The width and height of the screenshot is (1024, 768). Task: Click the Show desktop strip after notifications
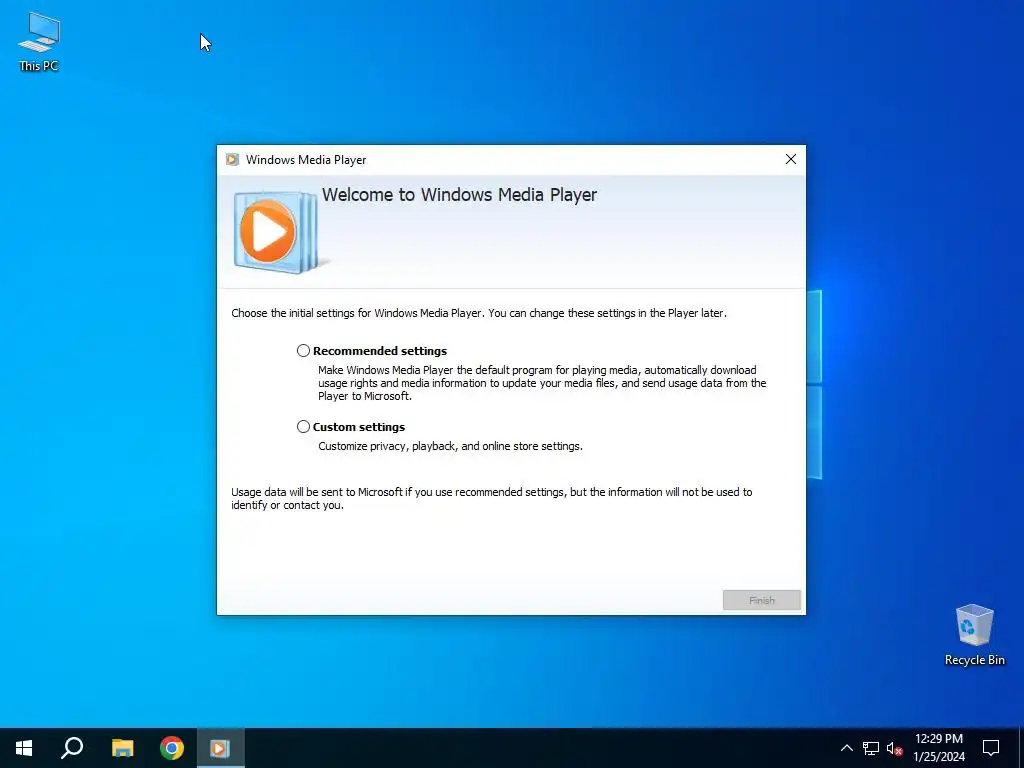(1021, 748)
